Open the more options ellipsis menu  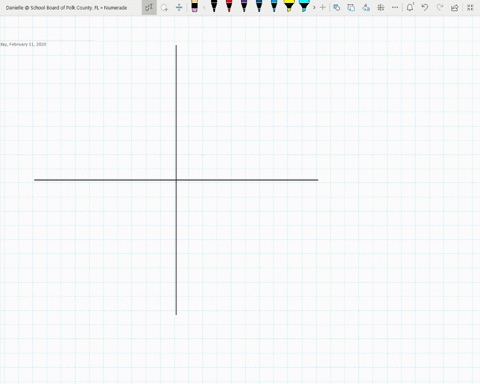(x=395, y=7)
